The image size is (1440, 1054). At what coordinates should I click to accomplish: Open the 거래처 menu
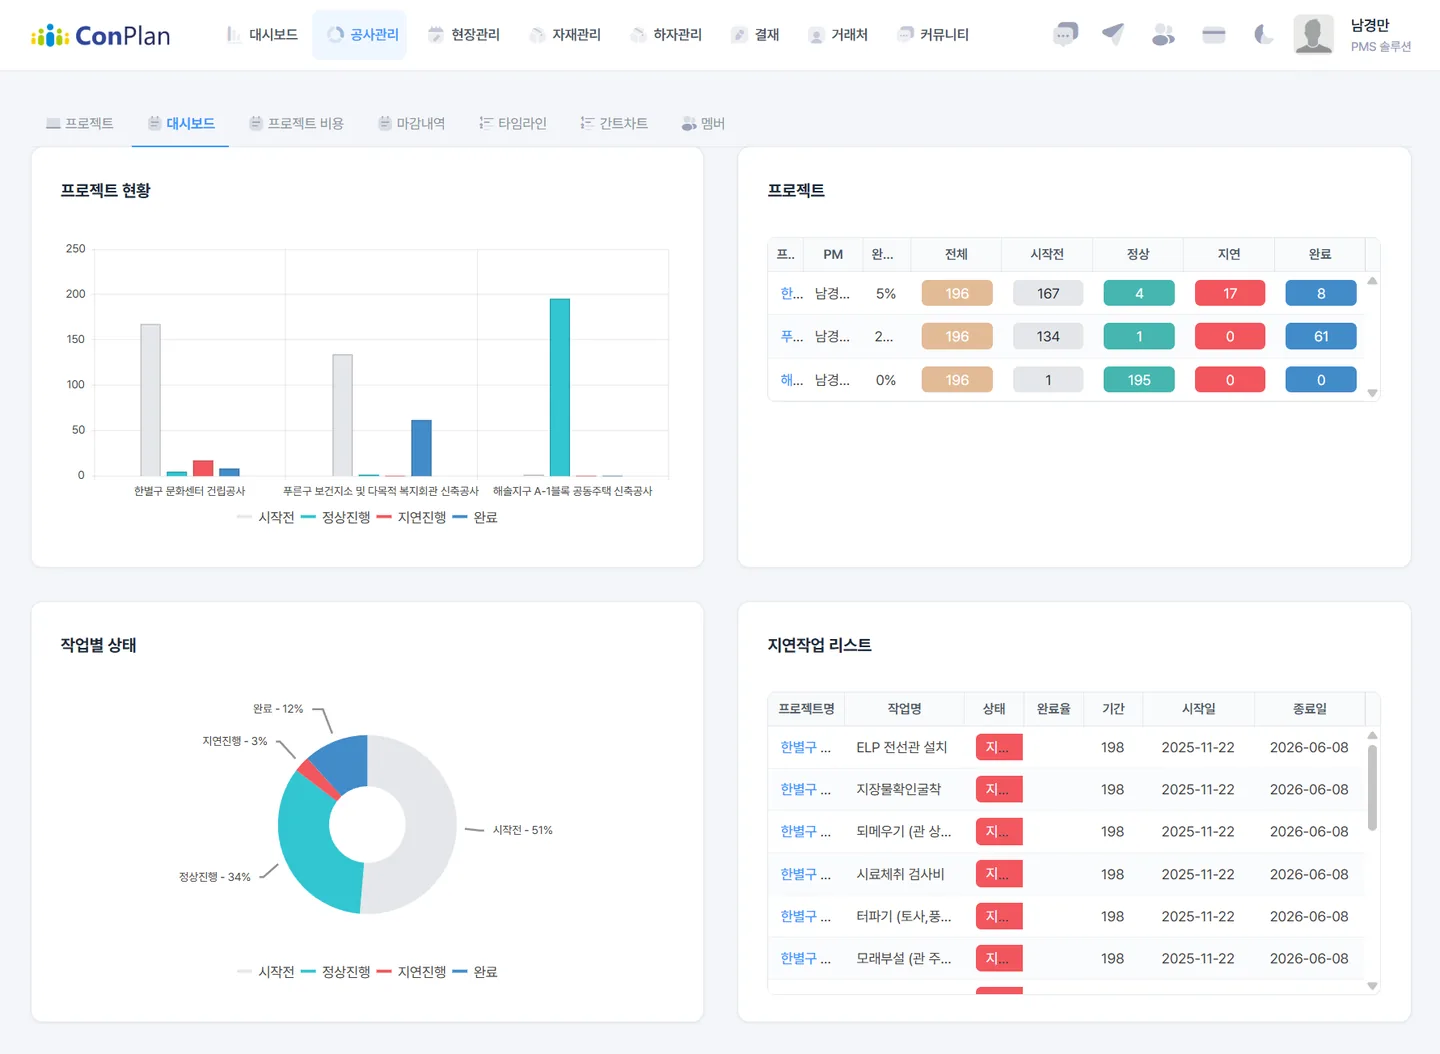click(x=837, y=35)
